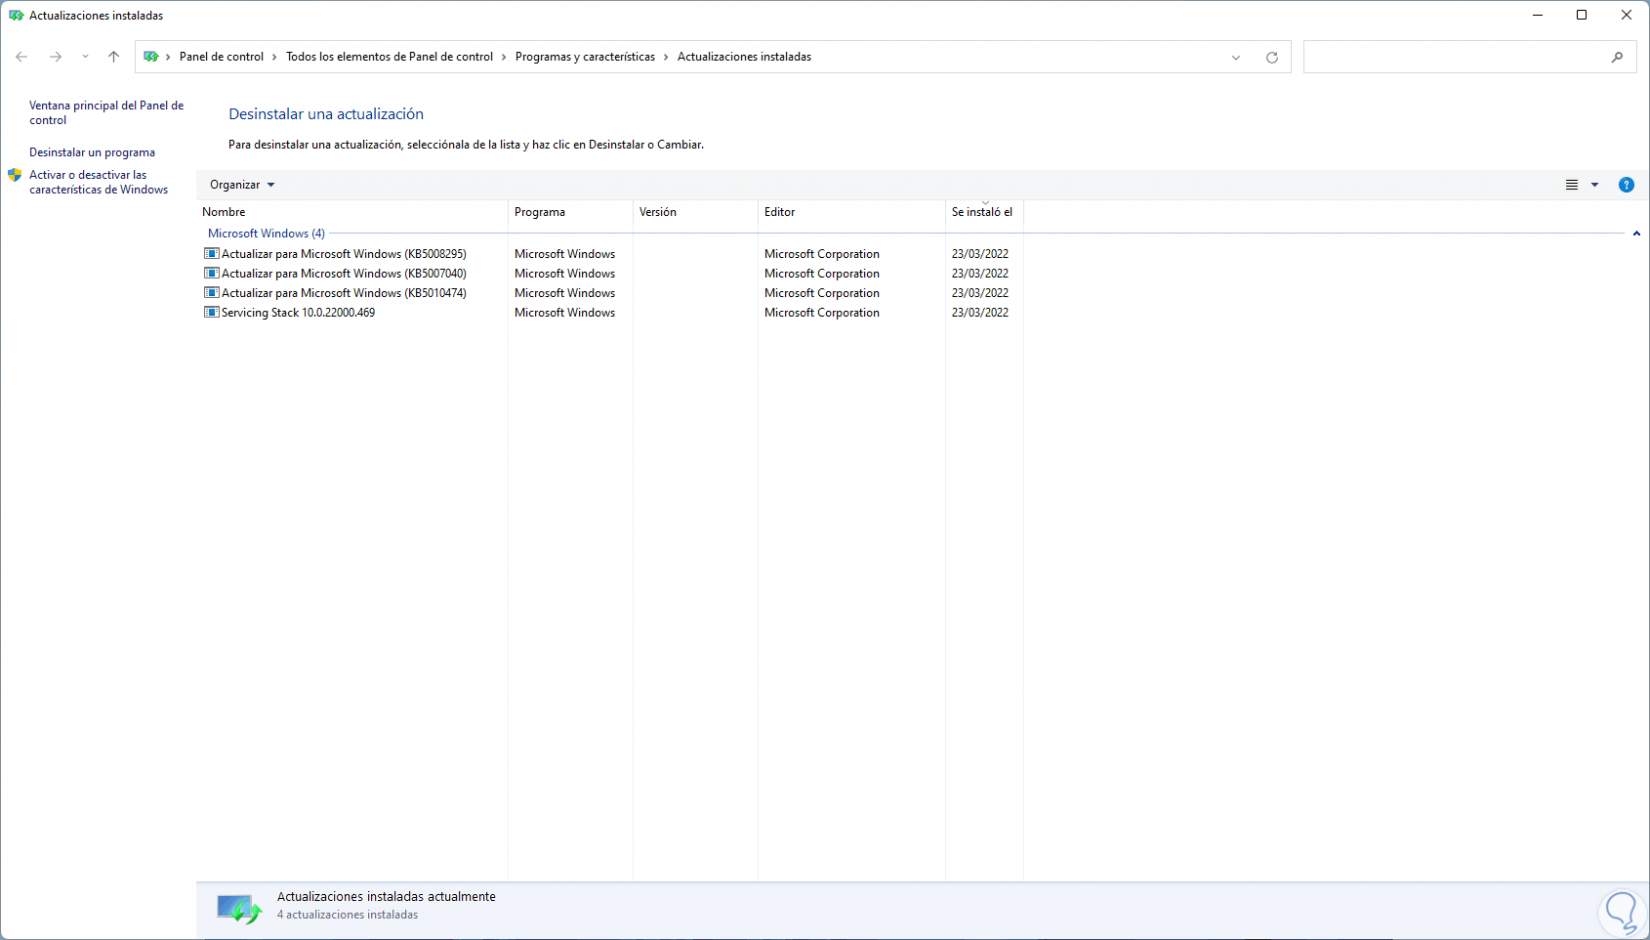
Task: Open recent locations dropdown arrow
Action: coord(85,57)
